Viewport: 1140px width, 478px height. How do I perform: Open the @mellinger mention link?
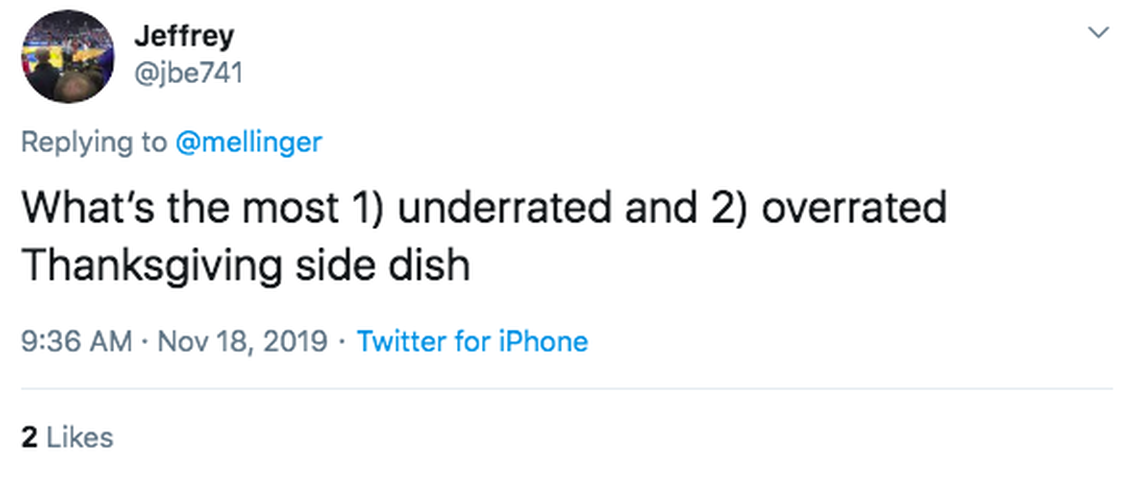(248, 142)
